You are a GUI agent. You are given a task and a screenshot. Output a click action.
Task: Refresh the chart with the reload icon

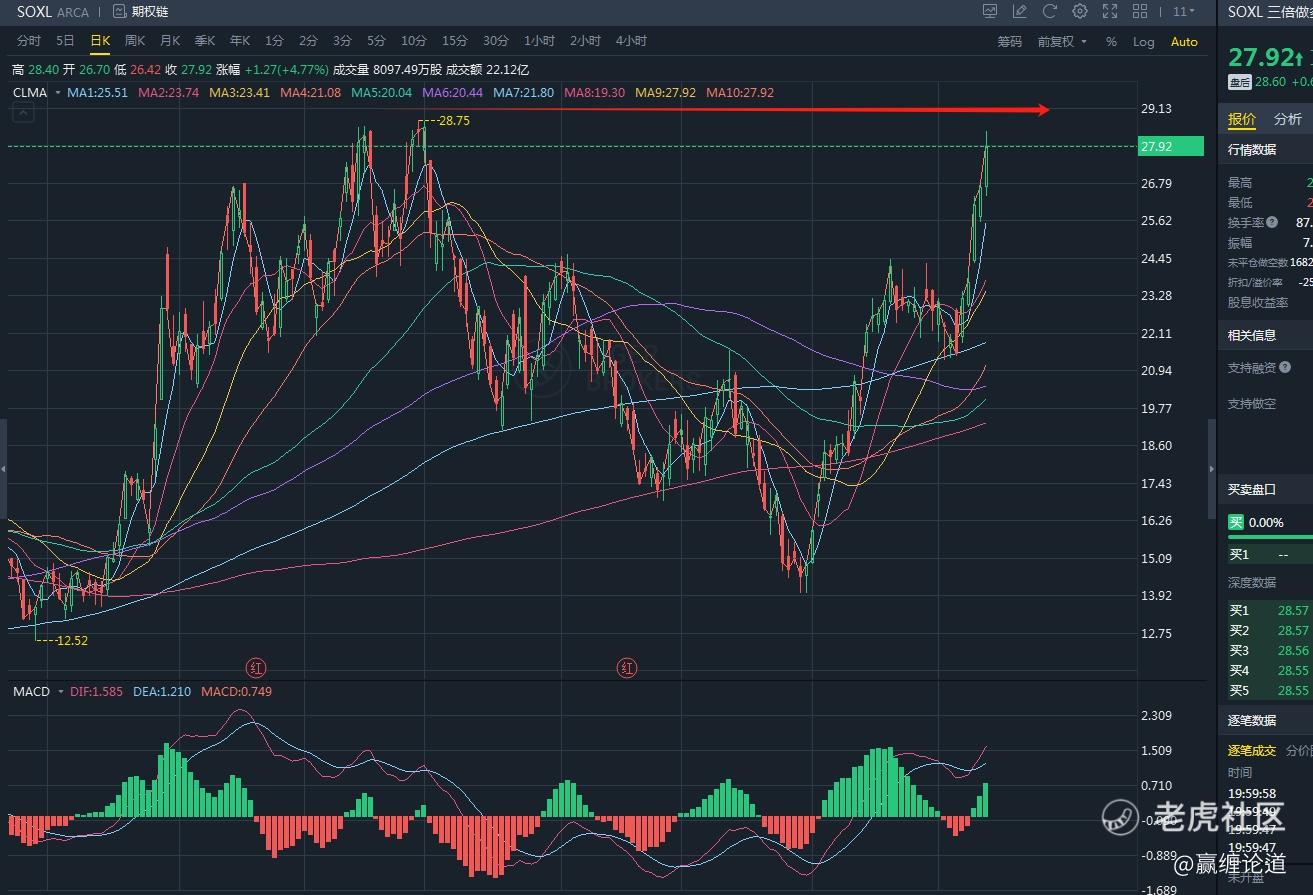coord(1050,12)
